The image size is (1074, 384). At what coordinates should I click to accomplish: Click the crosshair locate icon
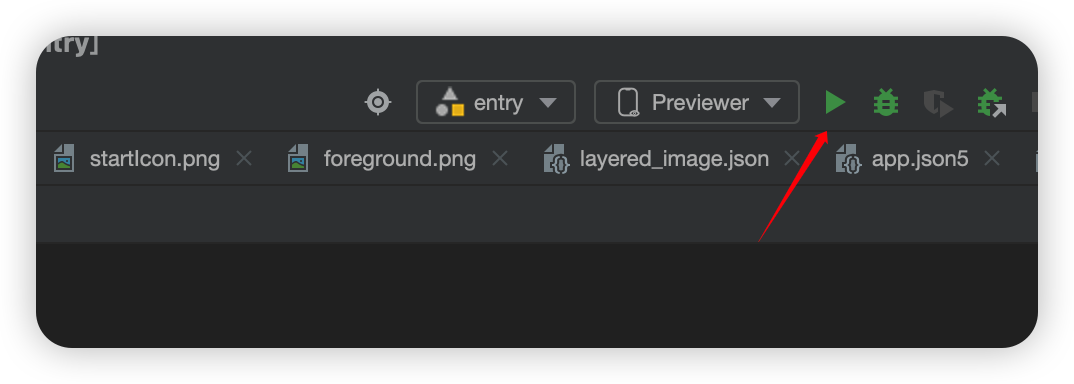378,103
